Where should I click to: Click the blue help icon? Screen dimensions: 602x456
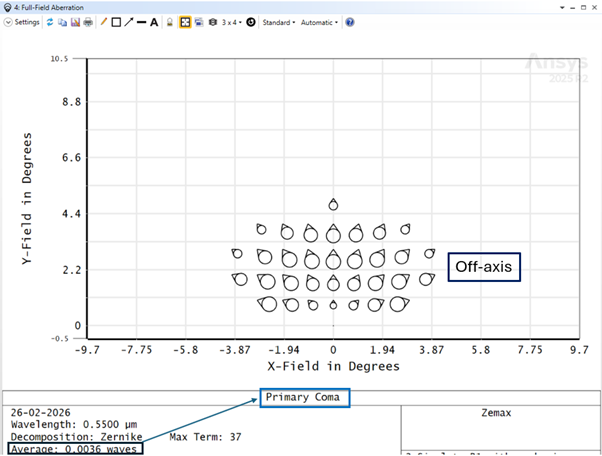tap(350, 22)
